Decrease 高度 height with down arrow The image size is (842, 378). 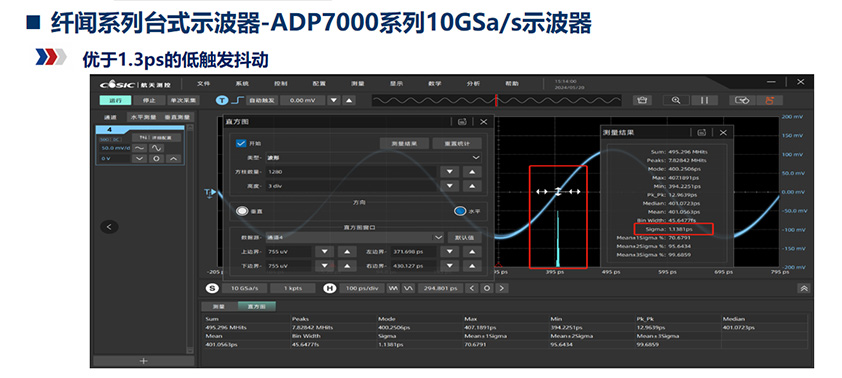pyautogui.click(x=449, y=186)
